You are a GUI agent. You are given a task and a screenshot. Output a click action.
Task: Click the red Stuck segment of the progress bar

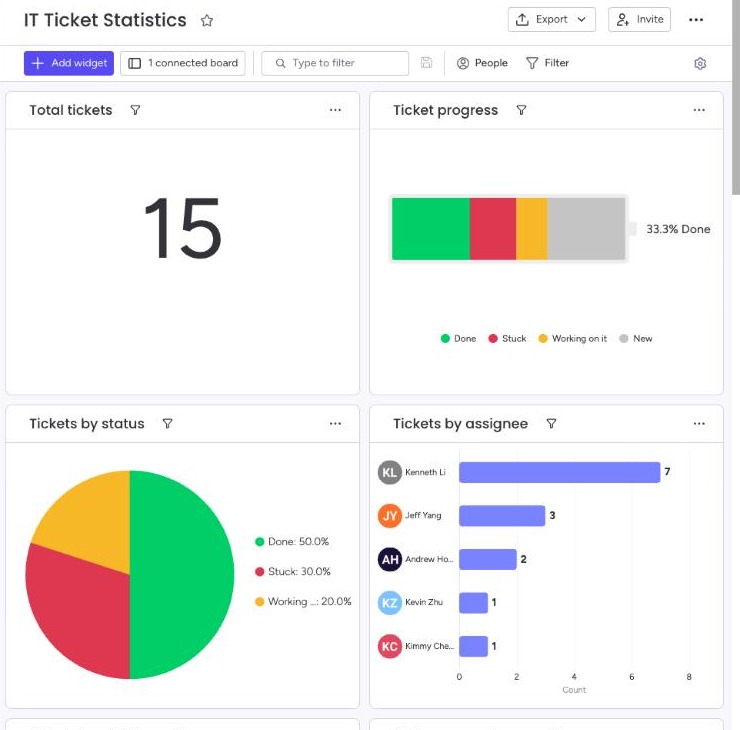click(493, 229)
